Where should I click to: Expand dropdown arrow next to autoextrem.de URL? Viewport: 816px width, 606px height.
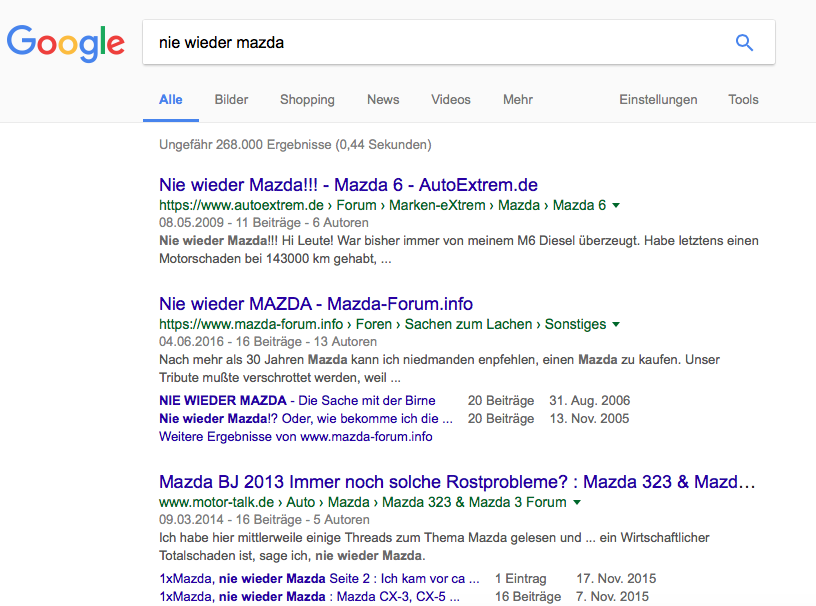click(616, 205)
